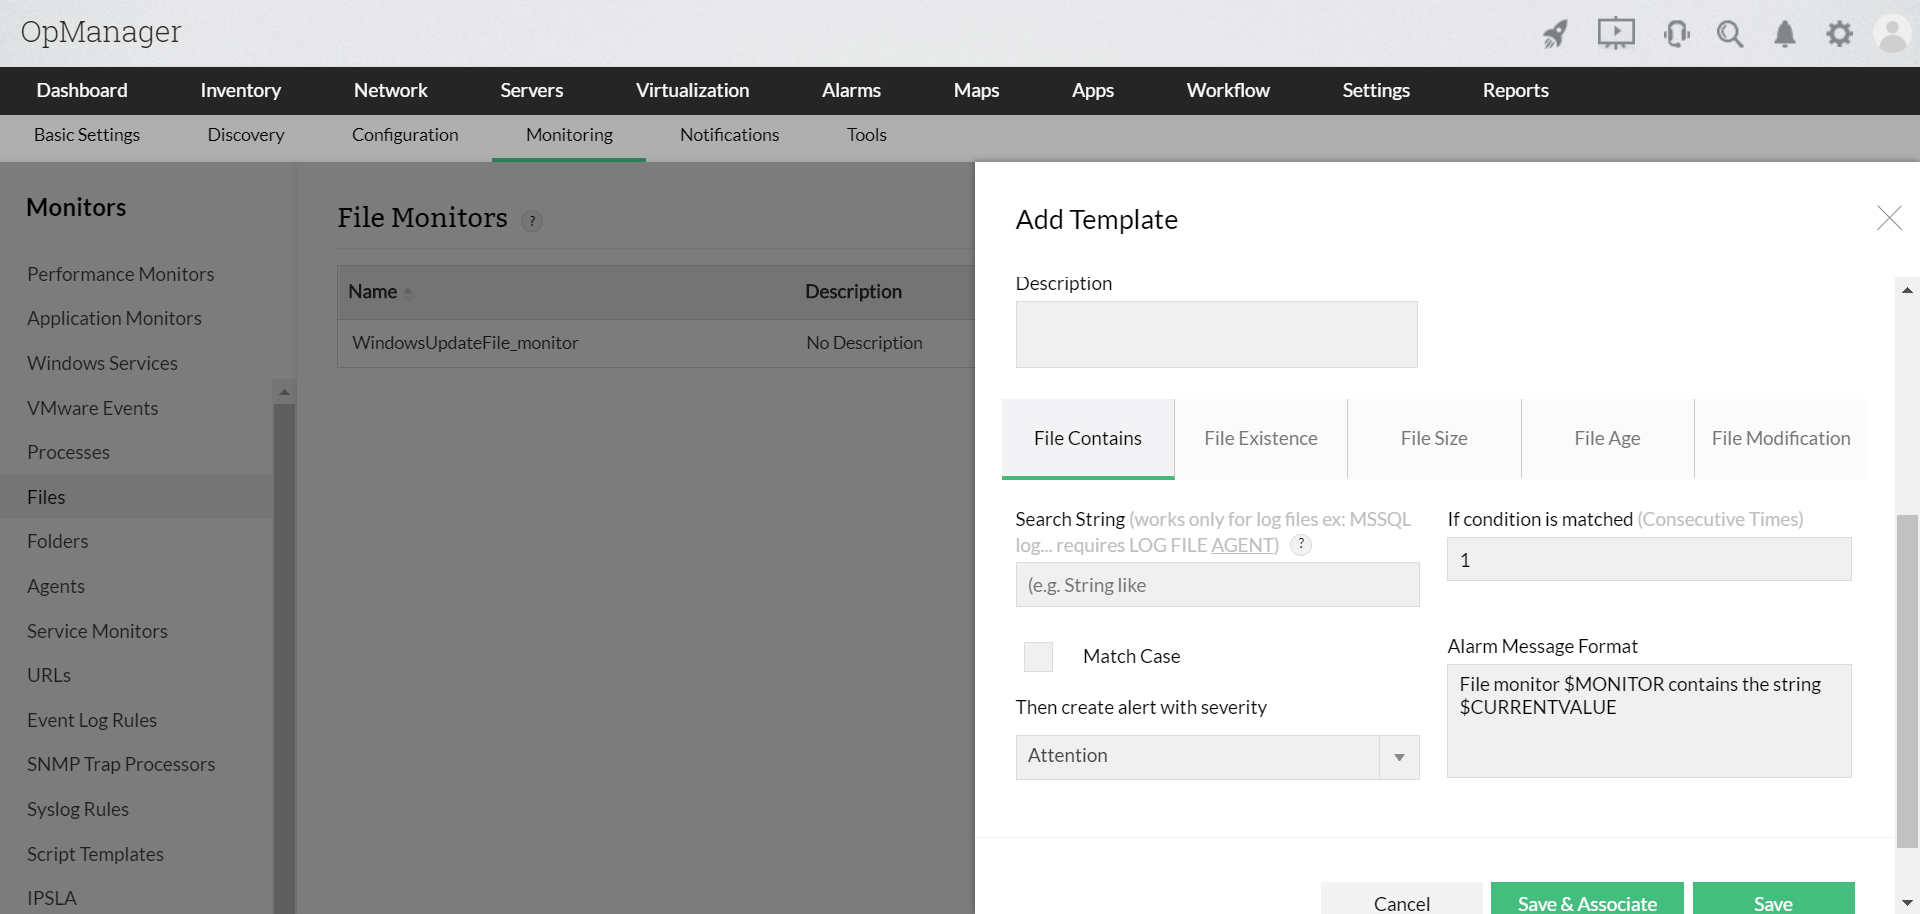This screenshot has width=1920, height=914.
Task: Open the Virtualization menu
Action: 692,90
